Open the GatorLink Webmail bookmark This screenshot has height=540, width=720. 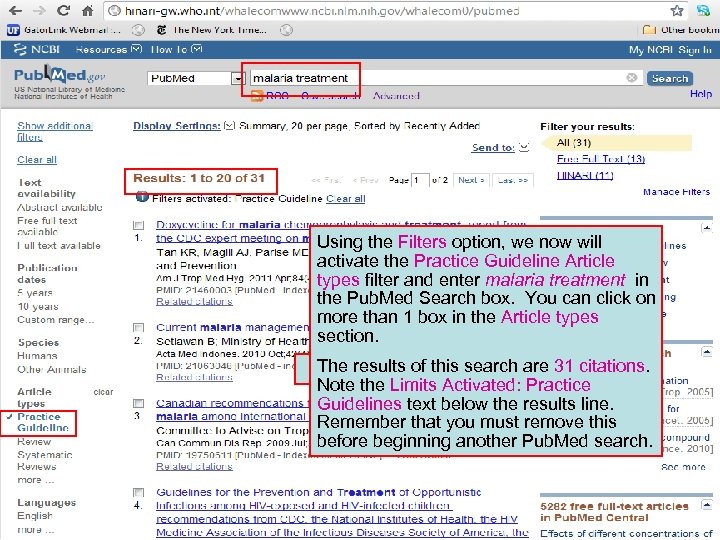[64, 30]
